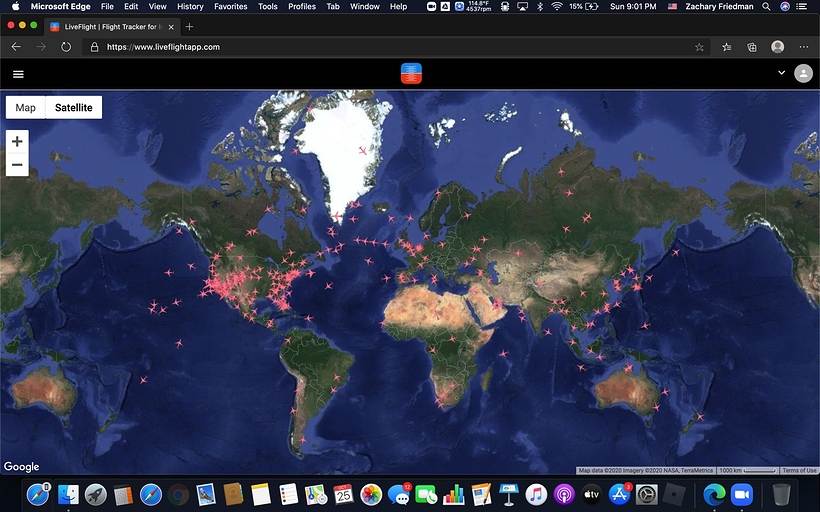Expand the dropdown chevron beside the avatar
Screen dimensions: 820x512
(x=781, y=73)
